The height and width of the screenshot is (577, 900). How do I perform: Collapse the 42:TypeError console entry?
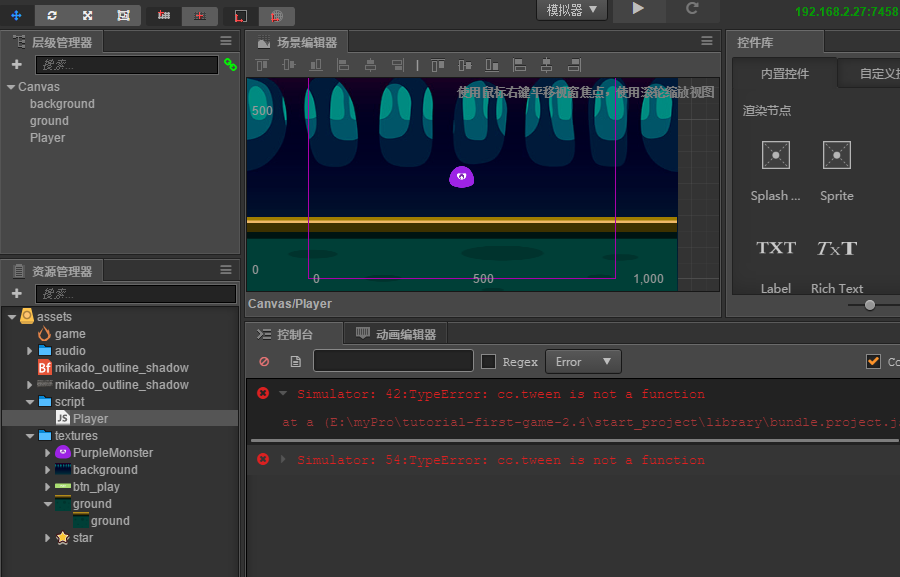pos(282,394)
